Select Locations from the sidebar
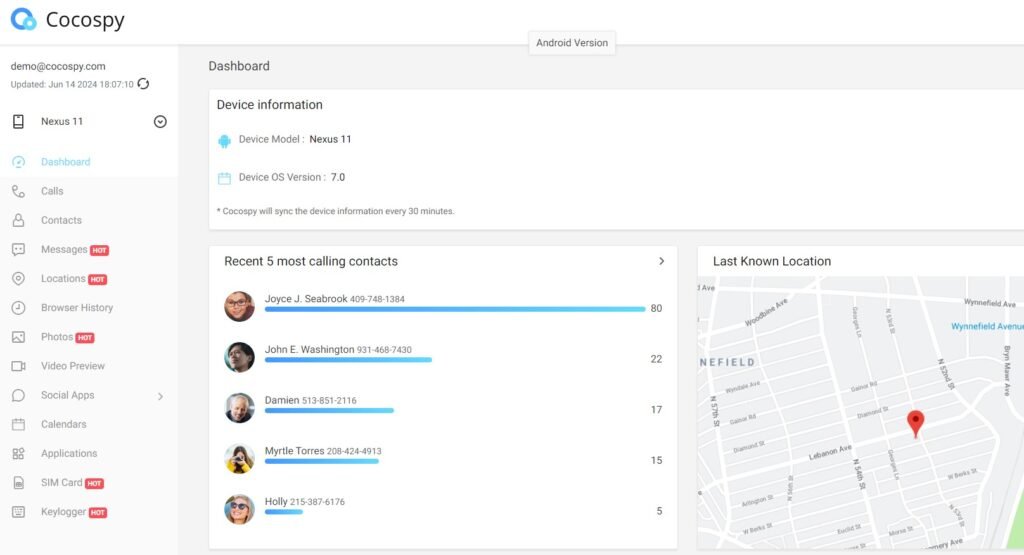The height and width of the screenshot is (555, 1024). click(x=63, y=279)
